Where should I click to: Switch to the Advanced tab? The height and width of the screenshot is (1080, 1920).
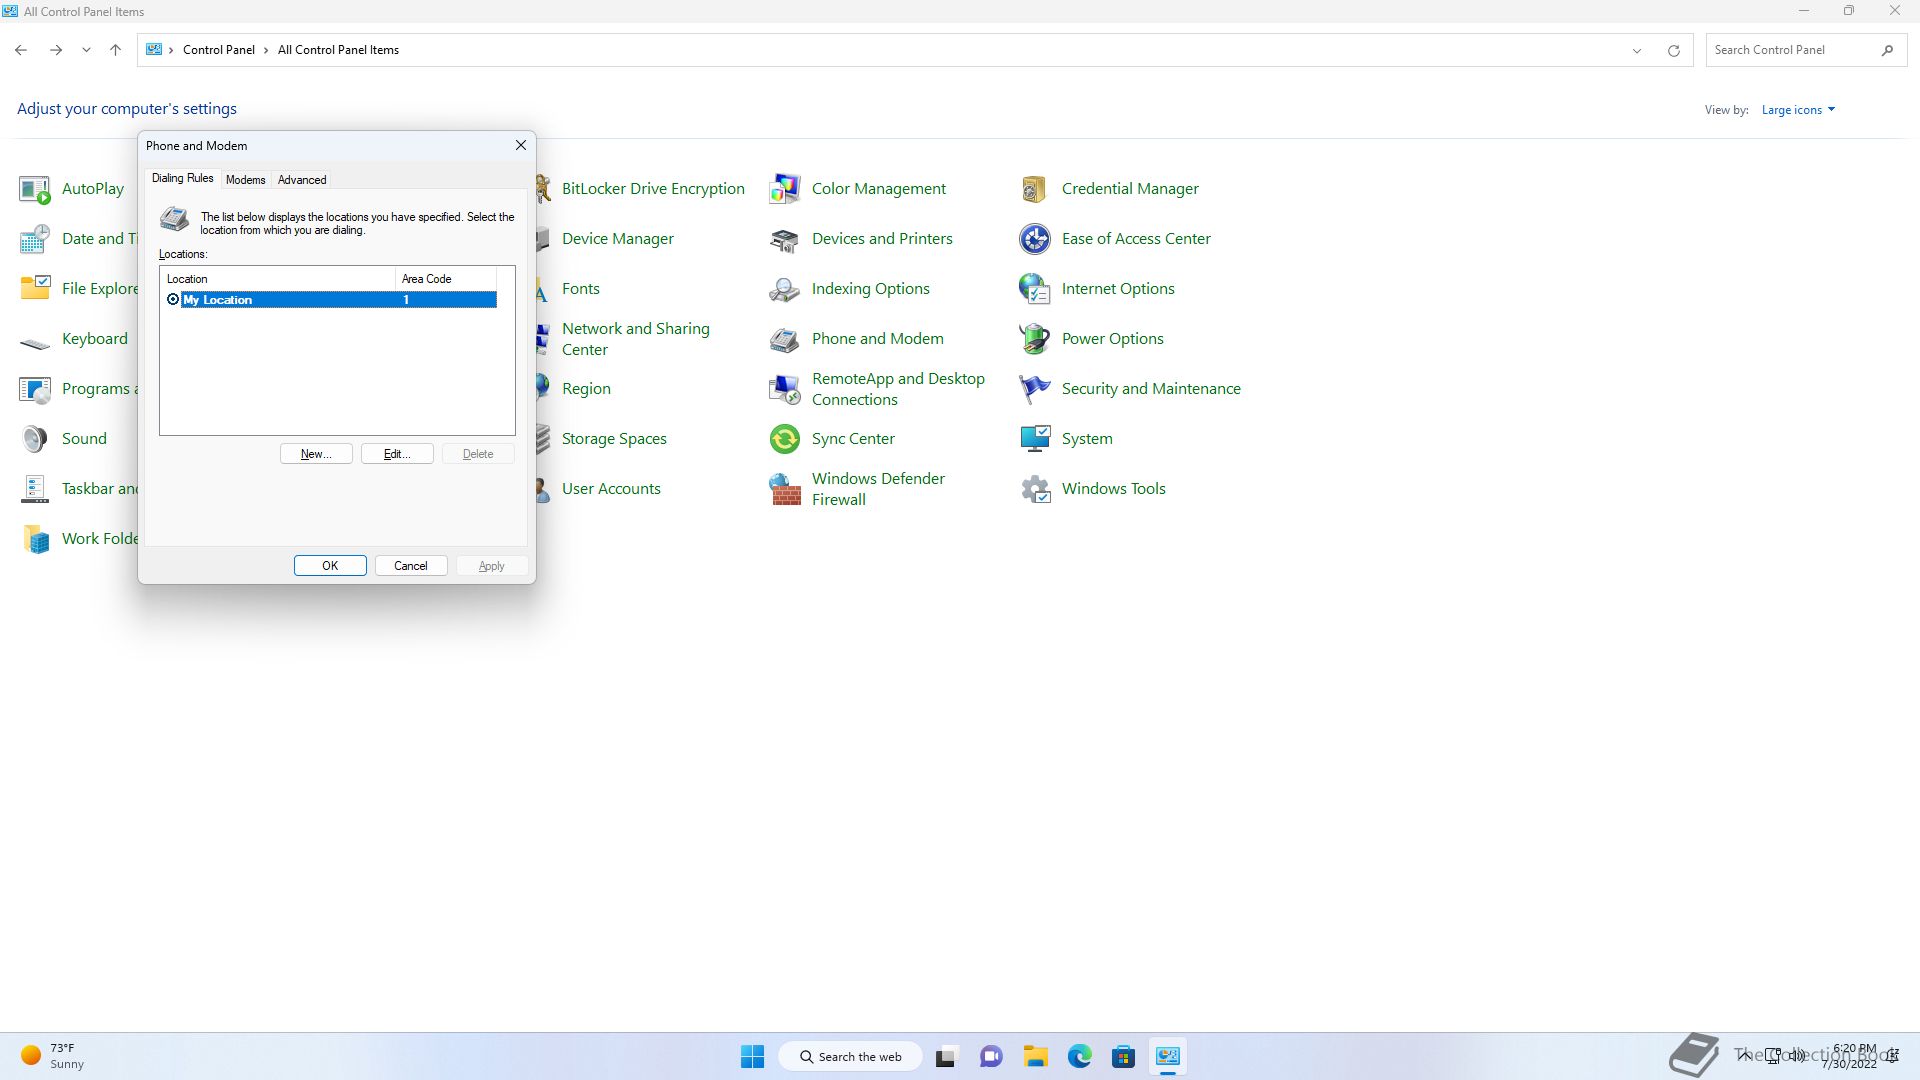[x=302, y=180]
